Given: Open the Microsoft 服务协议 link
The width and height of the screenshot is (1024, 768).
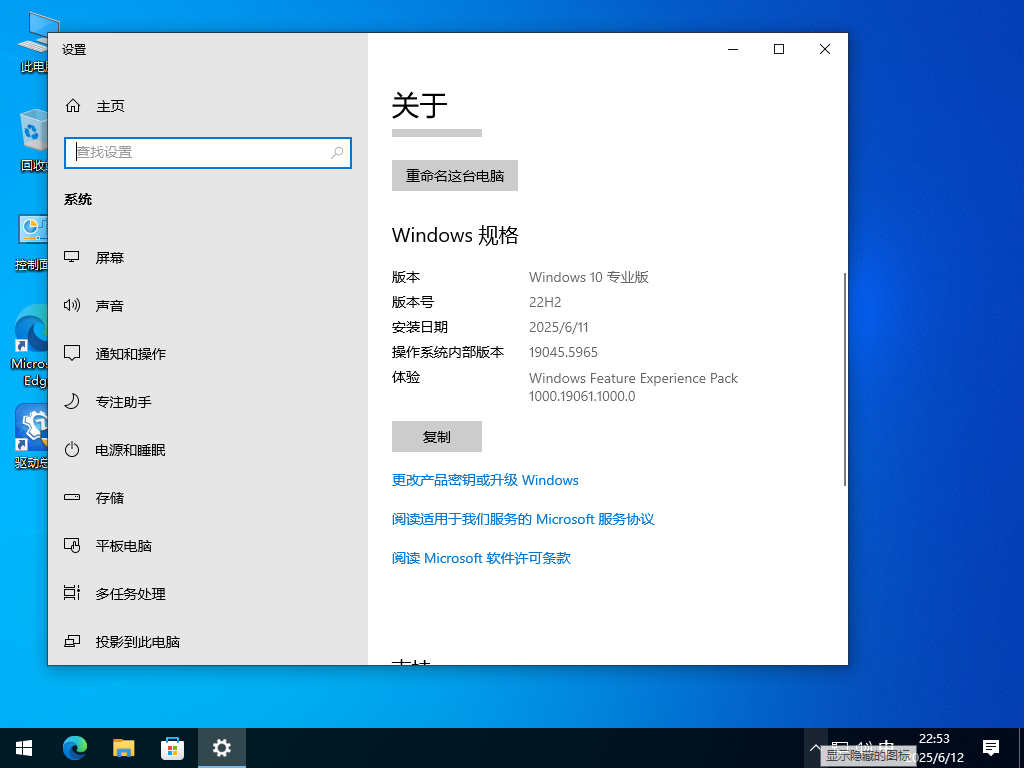Looking at the screenshot, I should (523, 519).
